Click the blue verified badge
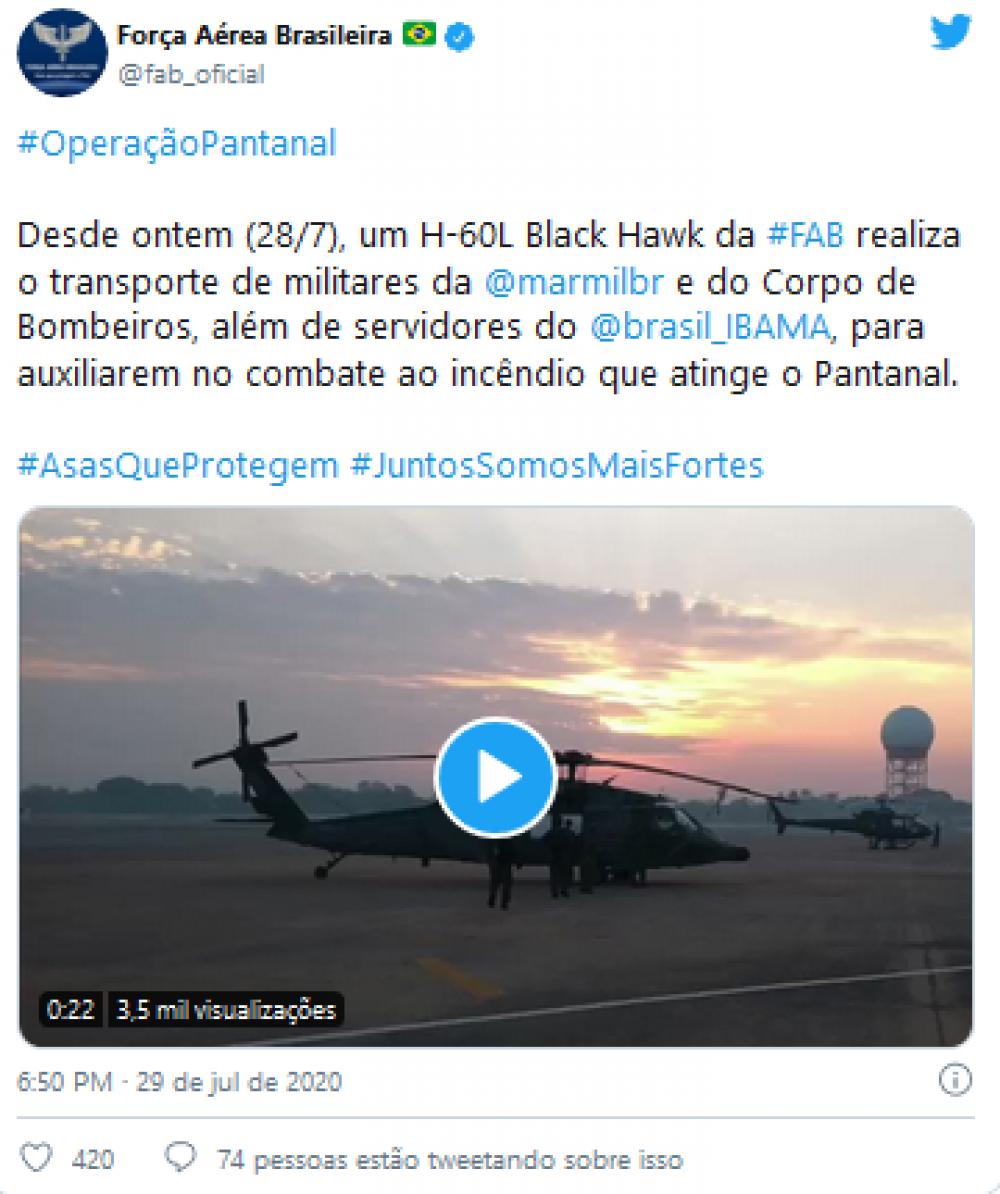The width and height of the screenshot is (1000, 1194). 458,37
